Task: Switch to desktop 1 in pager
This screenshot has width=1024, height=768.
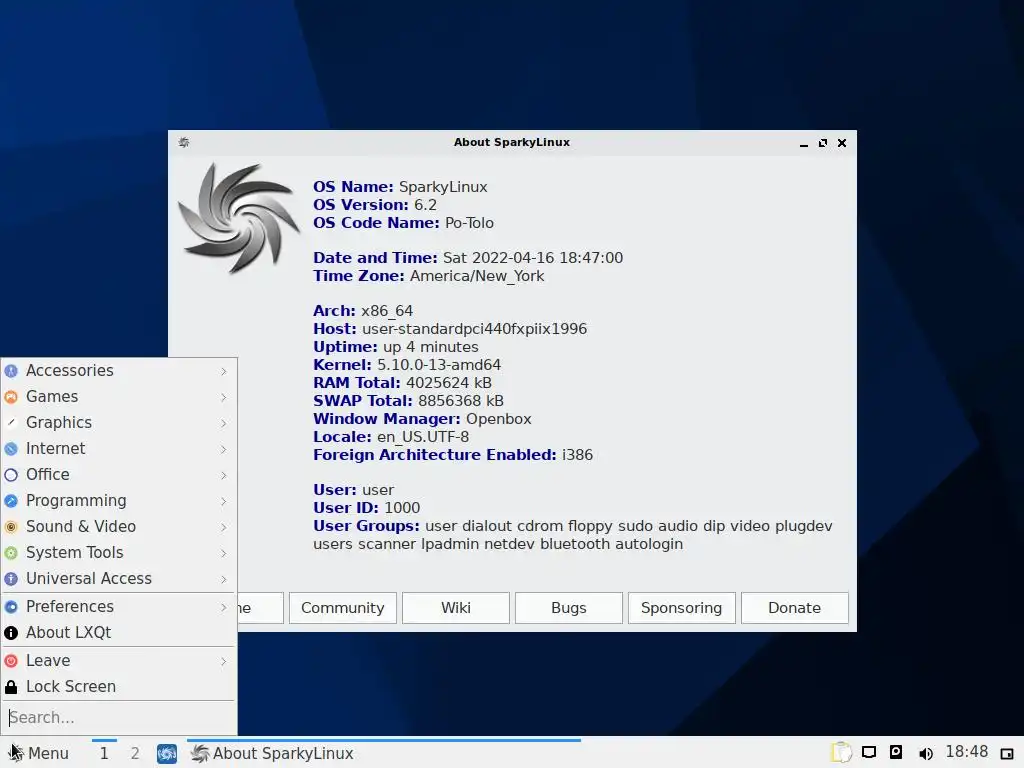Action: click(x=104, y=753)
